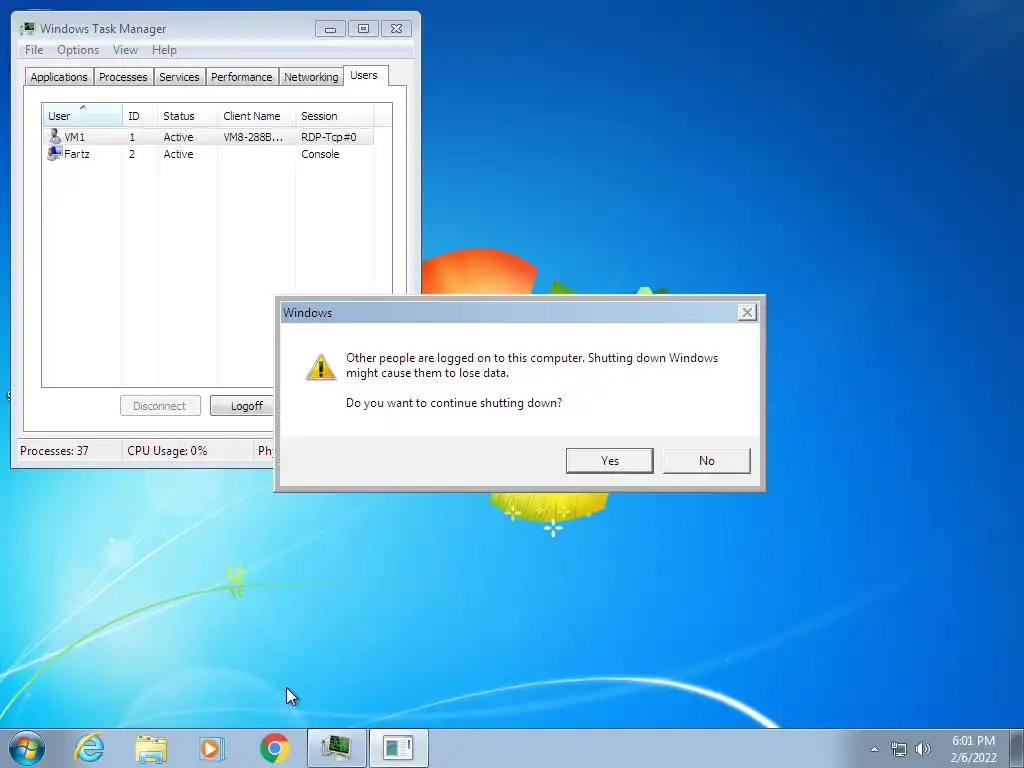Open the Help menu in Task Manager
This screenshot has height=768, width=1024.
click(164, 50)
